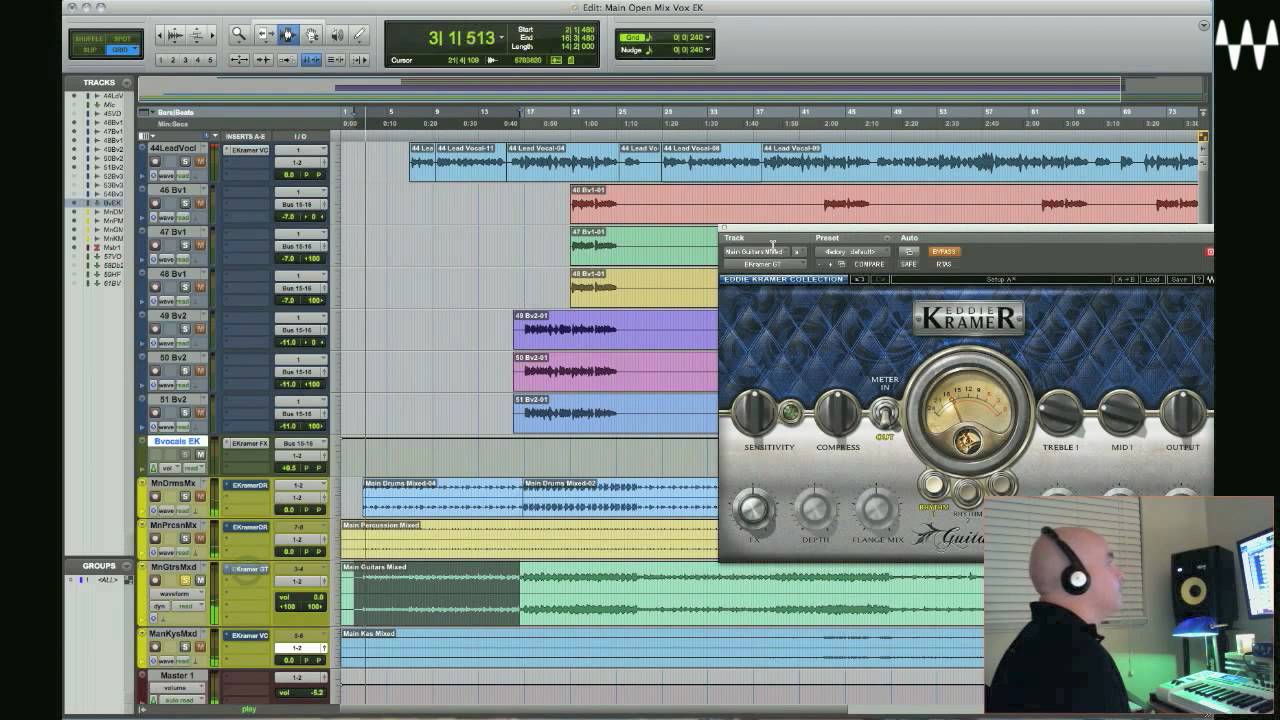The height and width of the screenshot is (720, 1280).
Task: Select the Scrubber speaker tool
Action: (x=337, y=35)
